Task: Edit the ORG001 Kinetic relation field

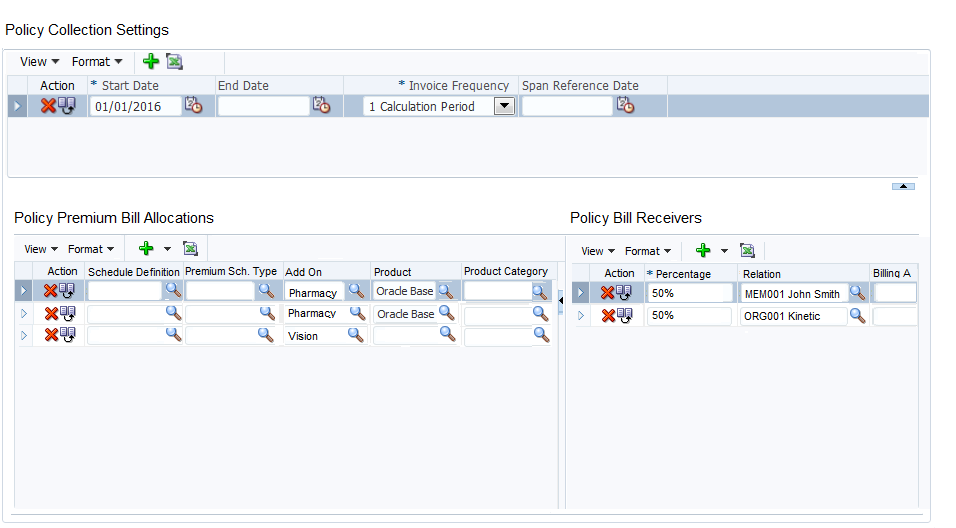Action: (794, 316)
